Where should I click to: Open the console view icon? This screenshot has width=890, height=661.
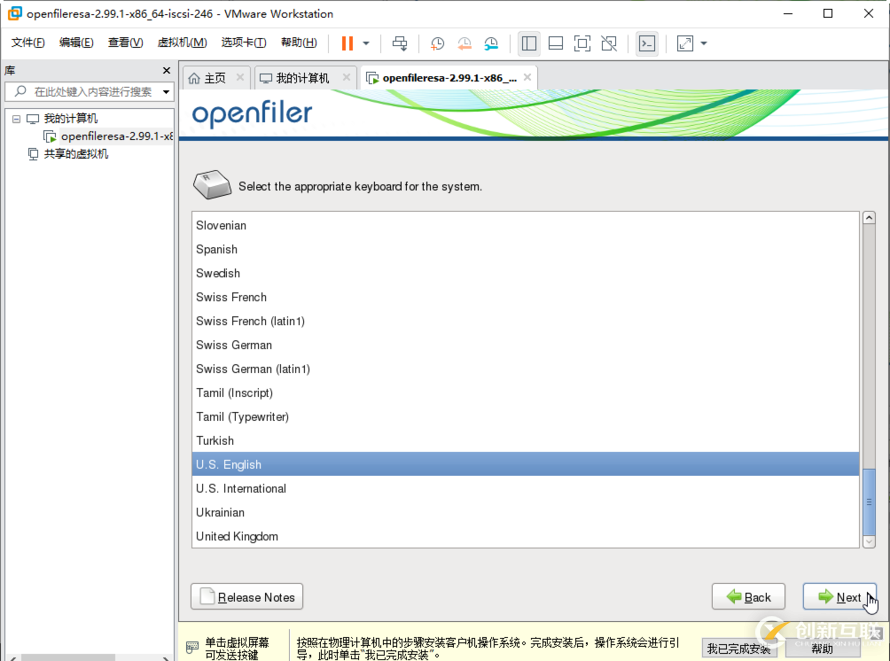click(x=647, y=43)
